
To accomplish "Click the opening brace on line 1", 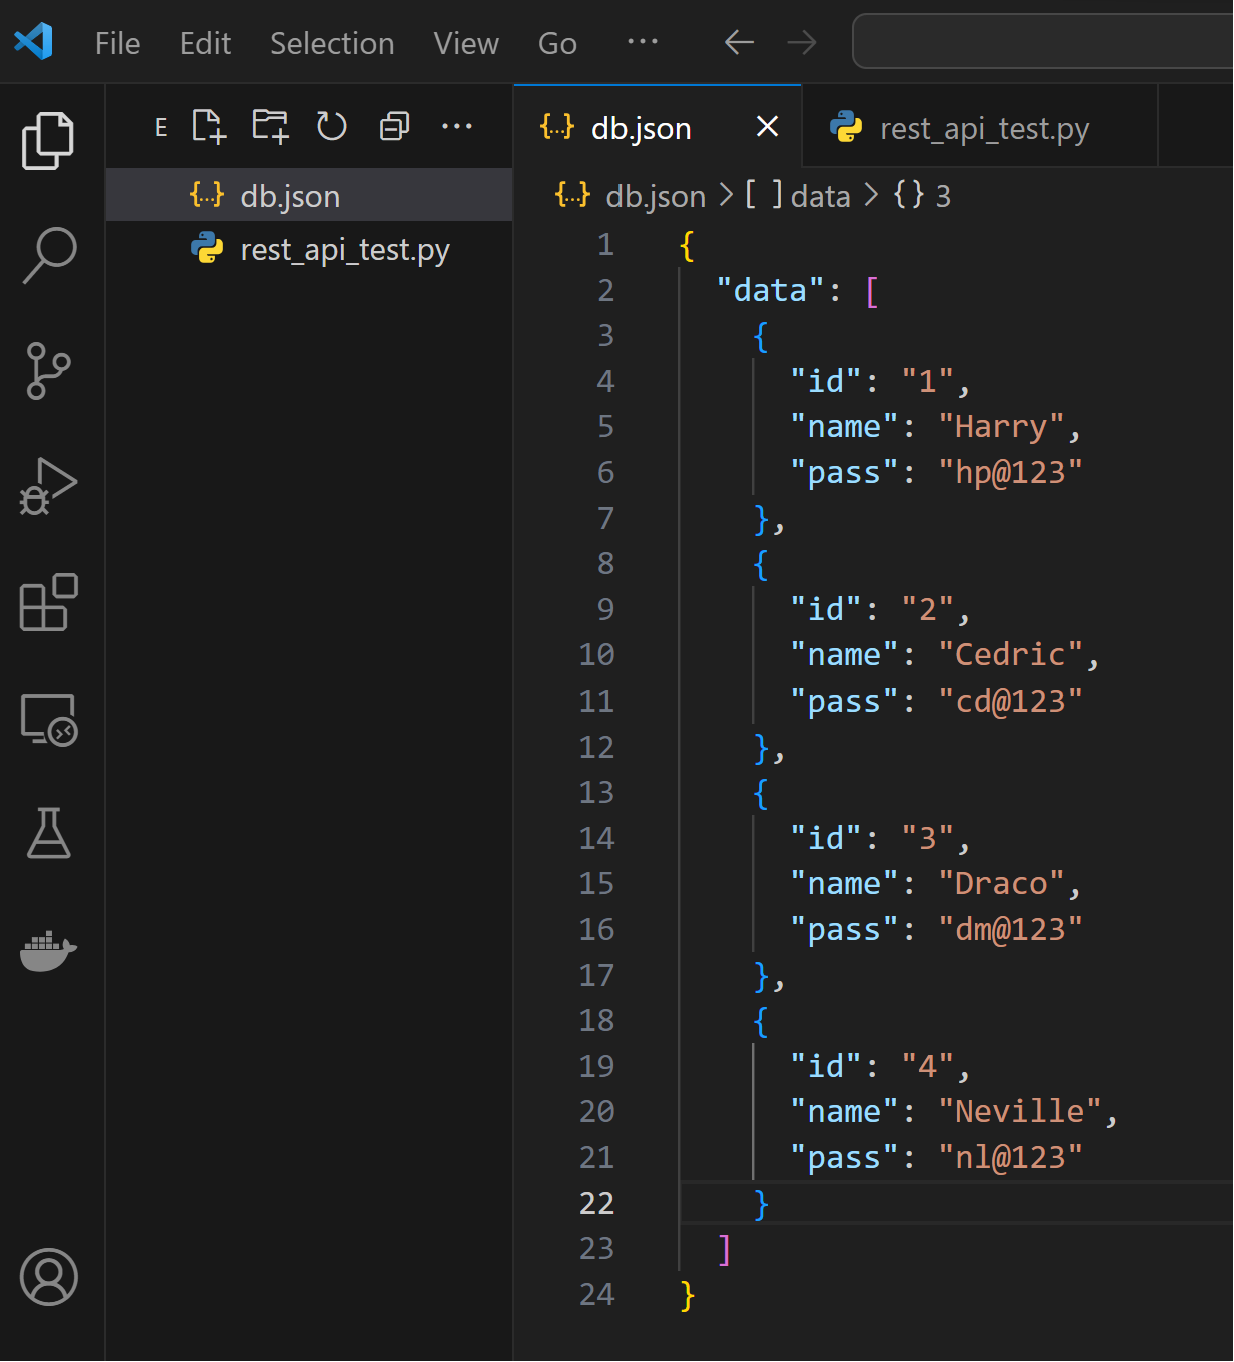I will click(688, 245).
